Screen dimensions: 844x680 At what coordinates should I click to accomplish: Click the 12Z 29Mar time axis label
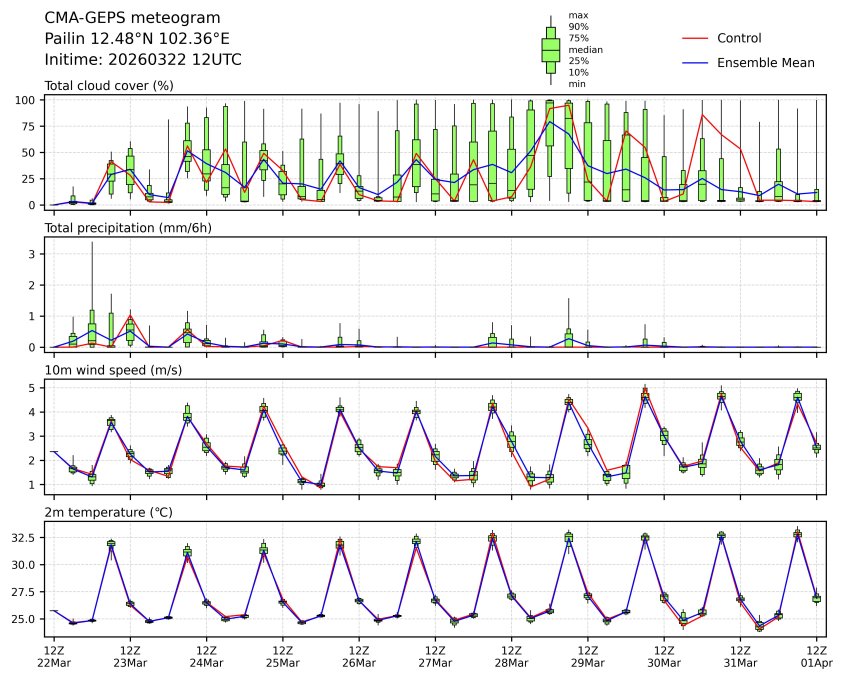pyautogui.click(x=587, y=656)
